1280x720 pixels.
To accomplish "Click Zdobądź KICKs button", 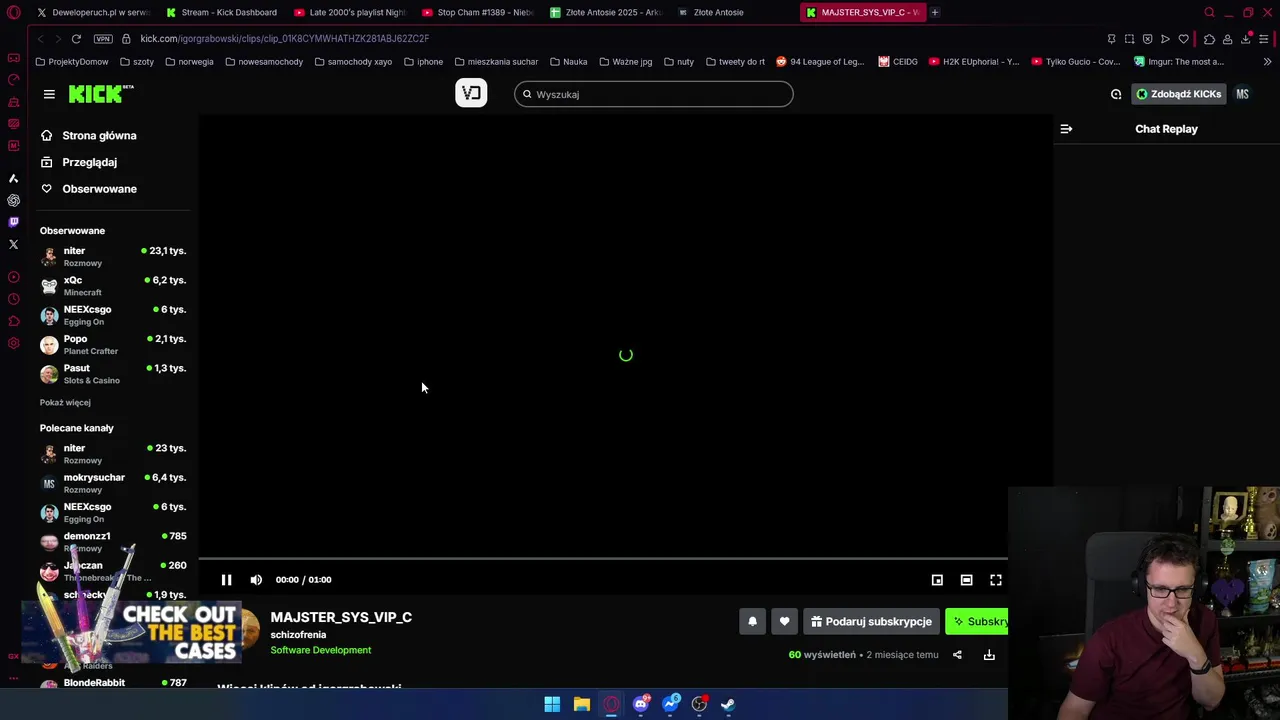I will coord(1178,94).
